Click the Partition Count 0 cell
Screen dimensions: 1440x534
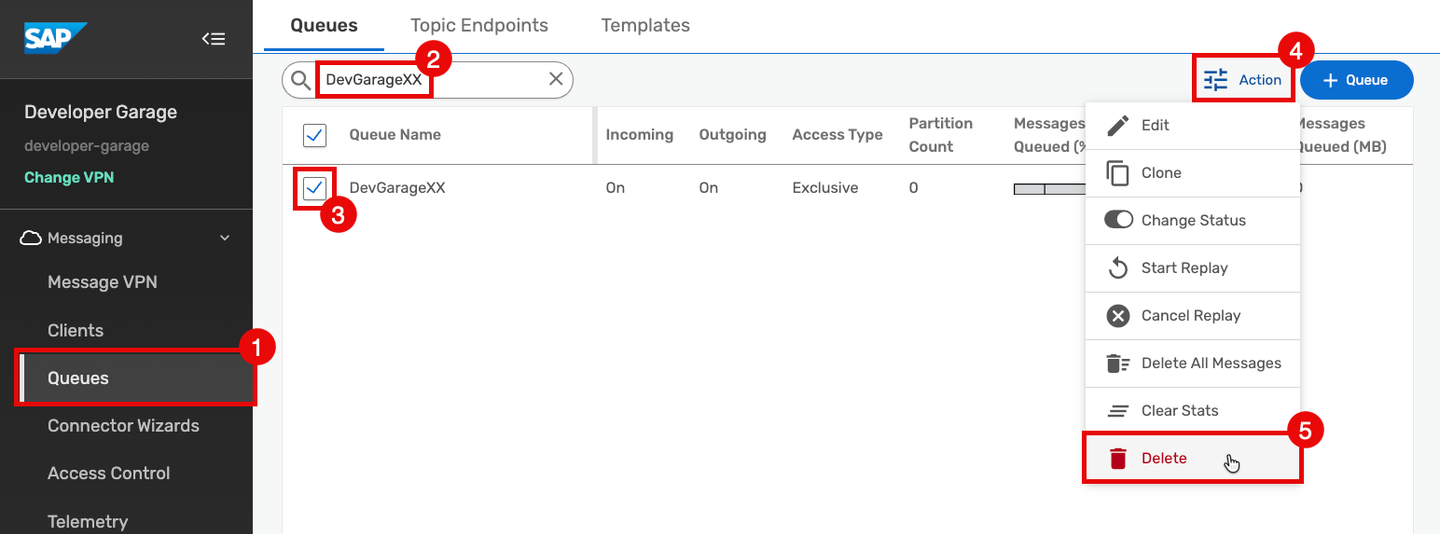[x=913, y=187]
